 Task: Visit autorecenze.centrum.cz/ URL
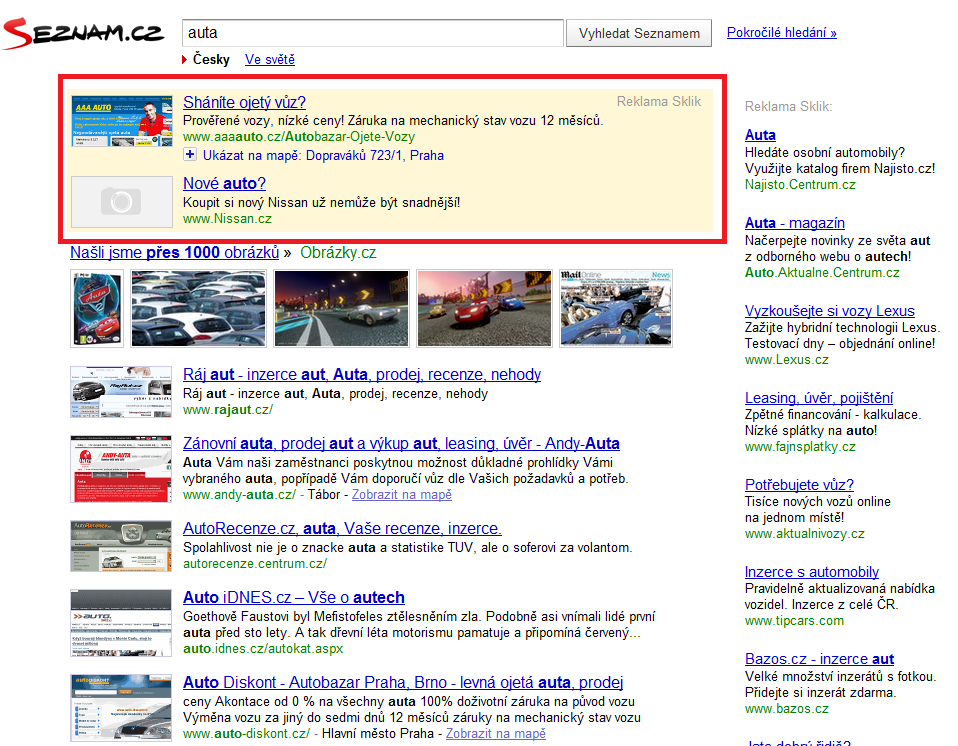click(x=255, y=563)
